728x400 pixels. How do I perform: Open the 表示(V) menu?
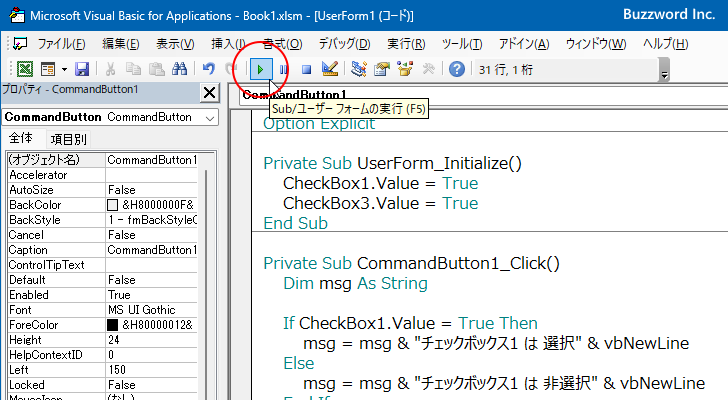[x=175, y=44]
